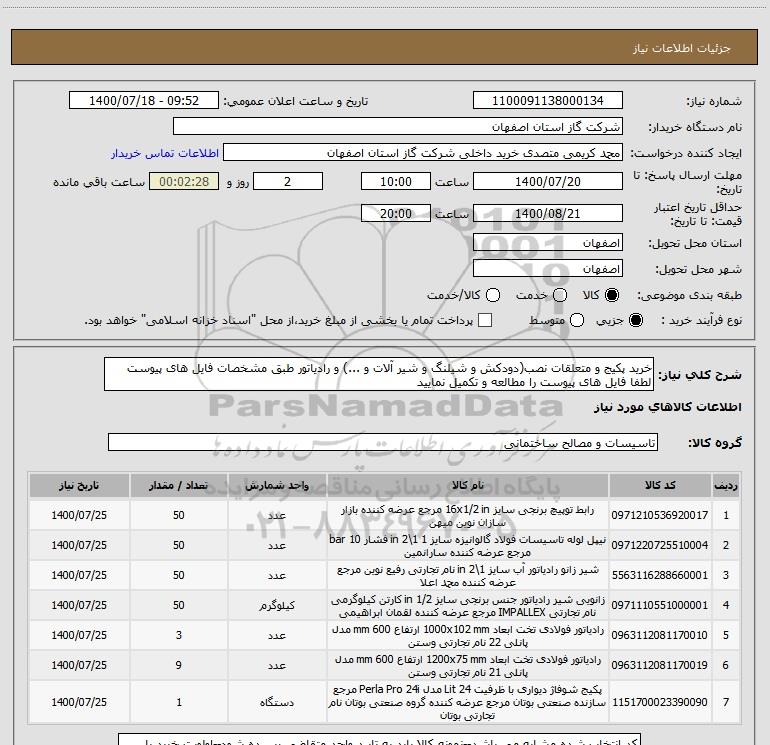Click product code 1151700023390090
Image resolution: width=770 pixels, height=745 pixels.
point(660,702)
